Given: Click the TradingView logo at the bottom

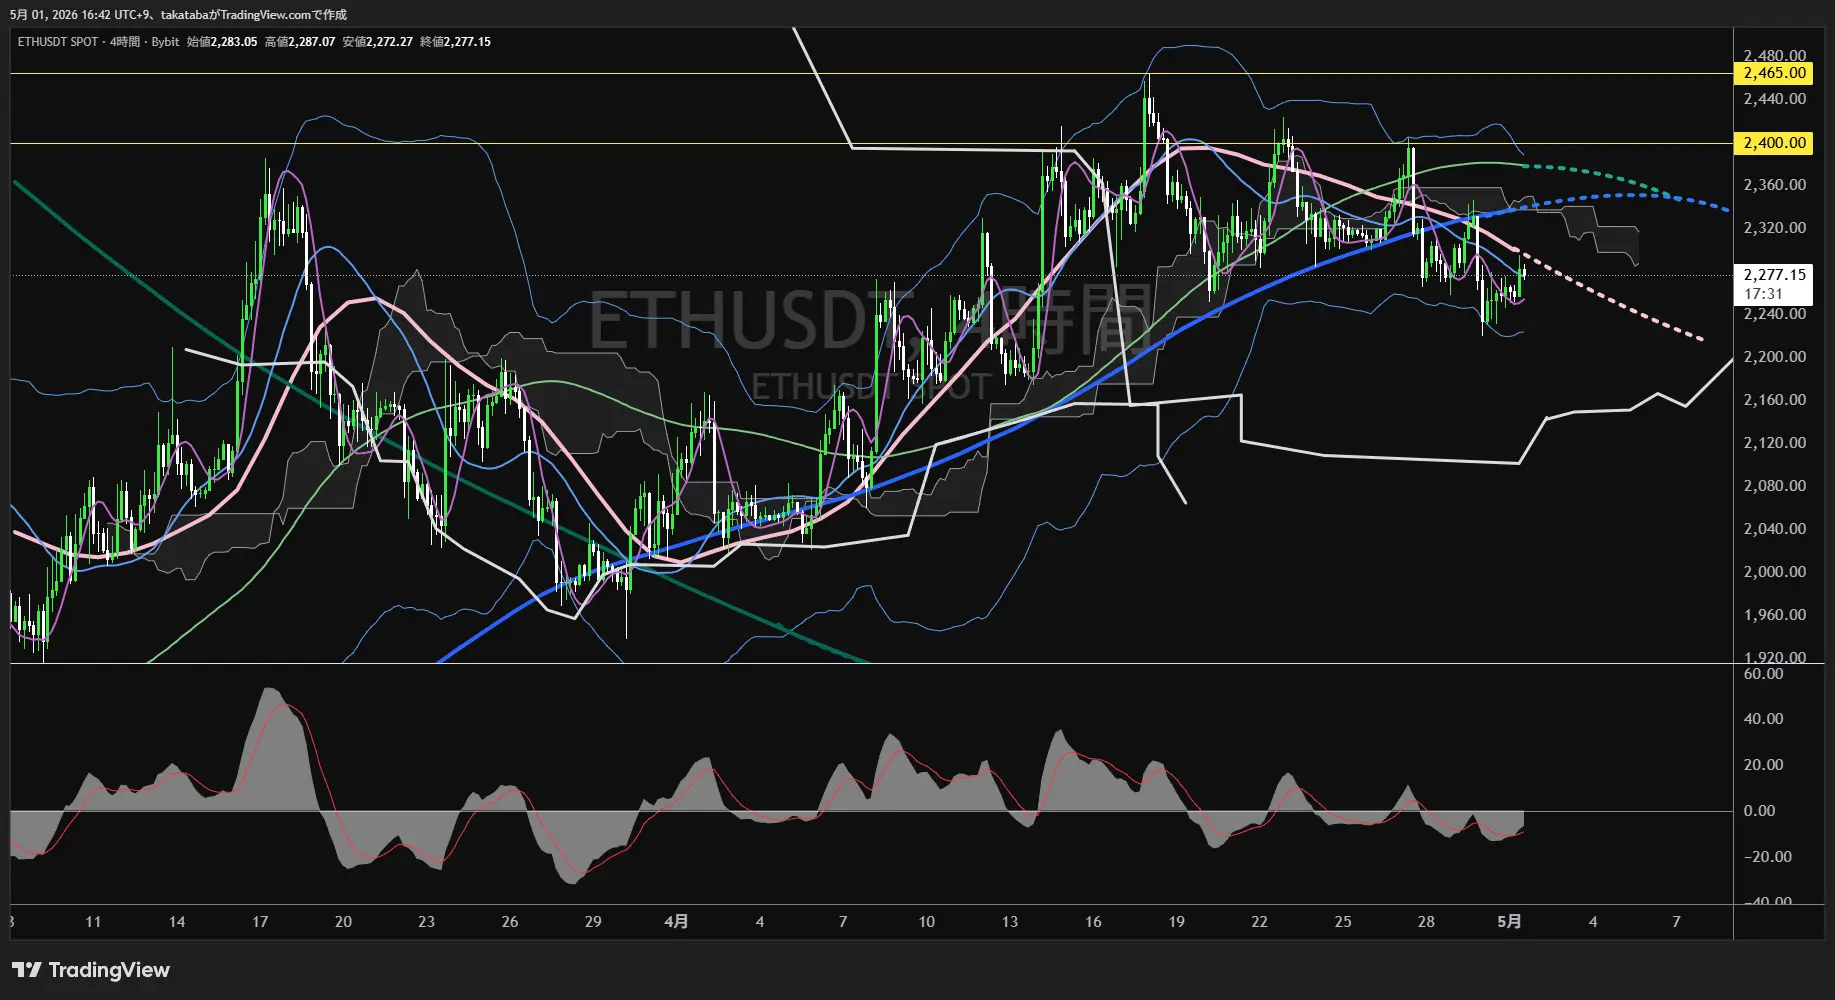Looking at the screenshot, I should 91,970.
